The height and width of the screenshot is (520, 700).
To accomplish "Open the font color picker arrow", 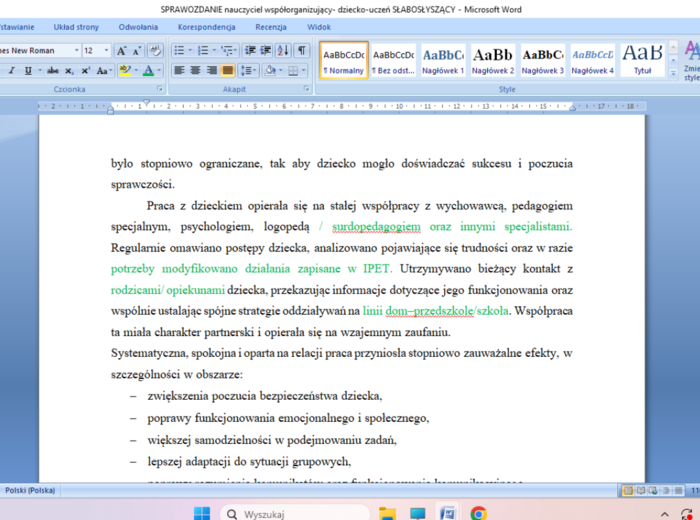I will 159,70.
